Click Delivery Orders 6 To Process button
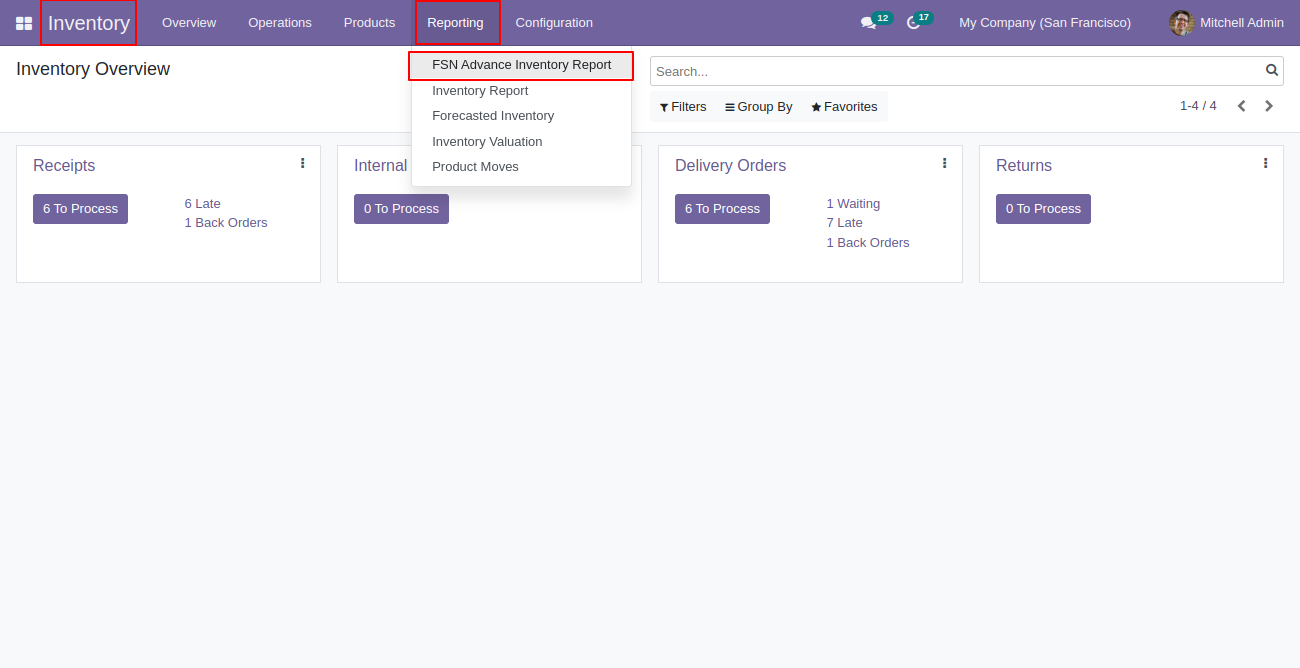 pos(722,209)
